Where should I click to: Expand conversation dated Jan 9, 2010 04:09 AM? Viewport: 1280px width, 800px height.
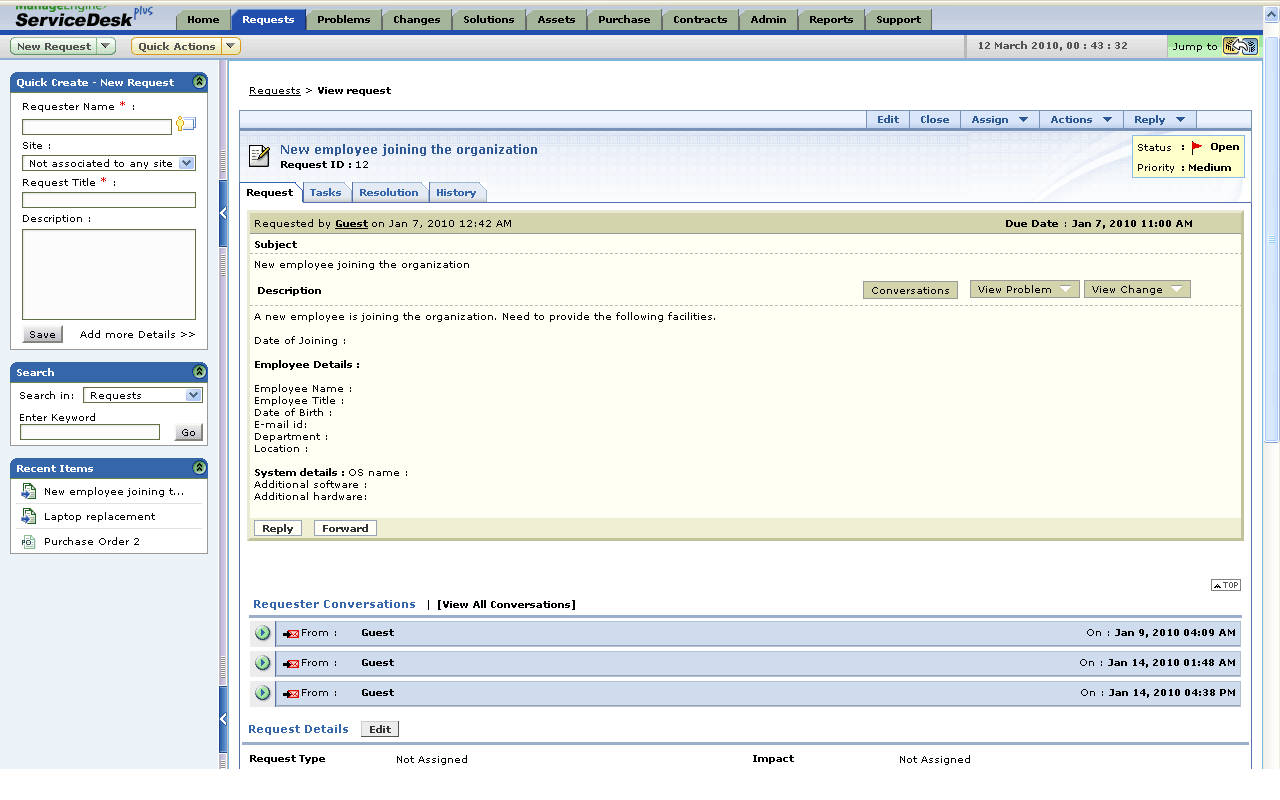click(x=262, y=633)
